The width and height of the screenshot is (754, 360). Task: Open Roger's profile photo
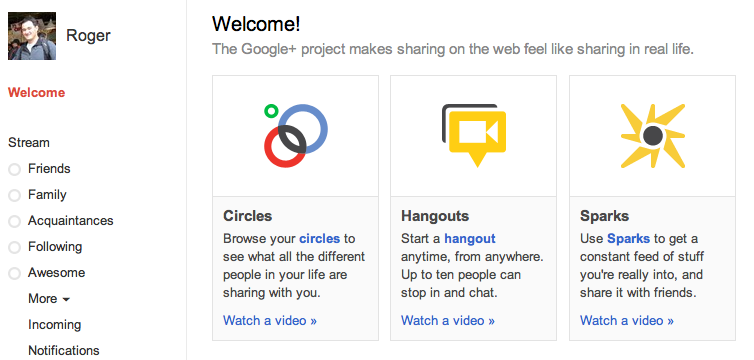pyautogui.click(x=32, y=36)
